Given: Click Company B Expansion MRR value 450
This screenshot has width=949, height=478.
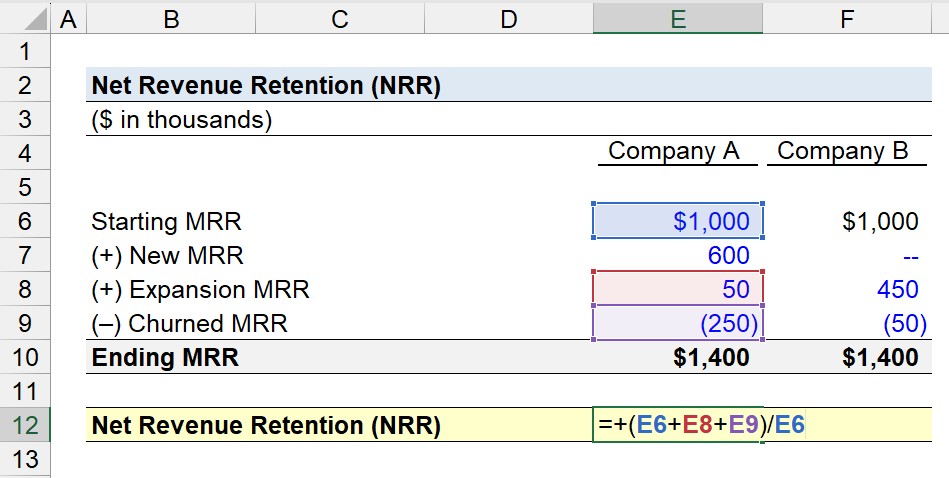Looking at the screenshot, I should (847, 289).
